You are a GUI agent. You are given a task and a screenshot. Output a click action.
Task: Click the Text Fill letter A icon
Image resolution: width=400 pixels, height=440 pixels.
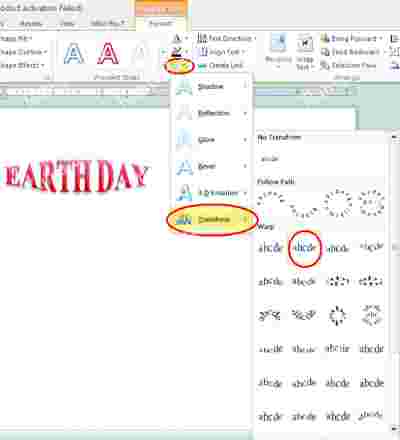point(177,39)
